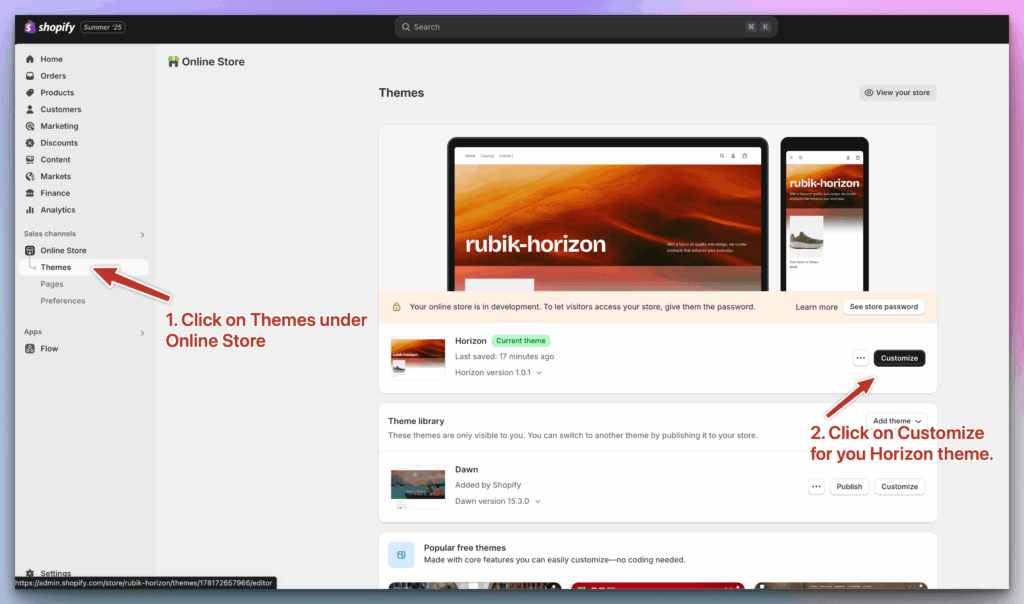Click the 'Added by Shopify' text
1024x604 pixels.
click(488, 485)
